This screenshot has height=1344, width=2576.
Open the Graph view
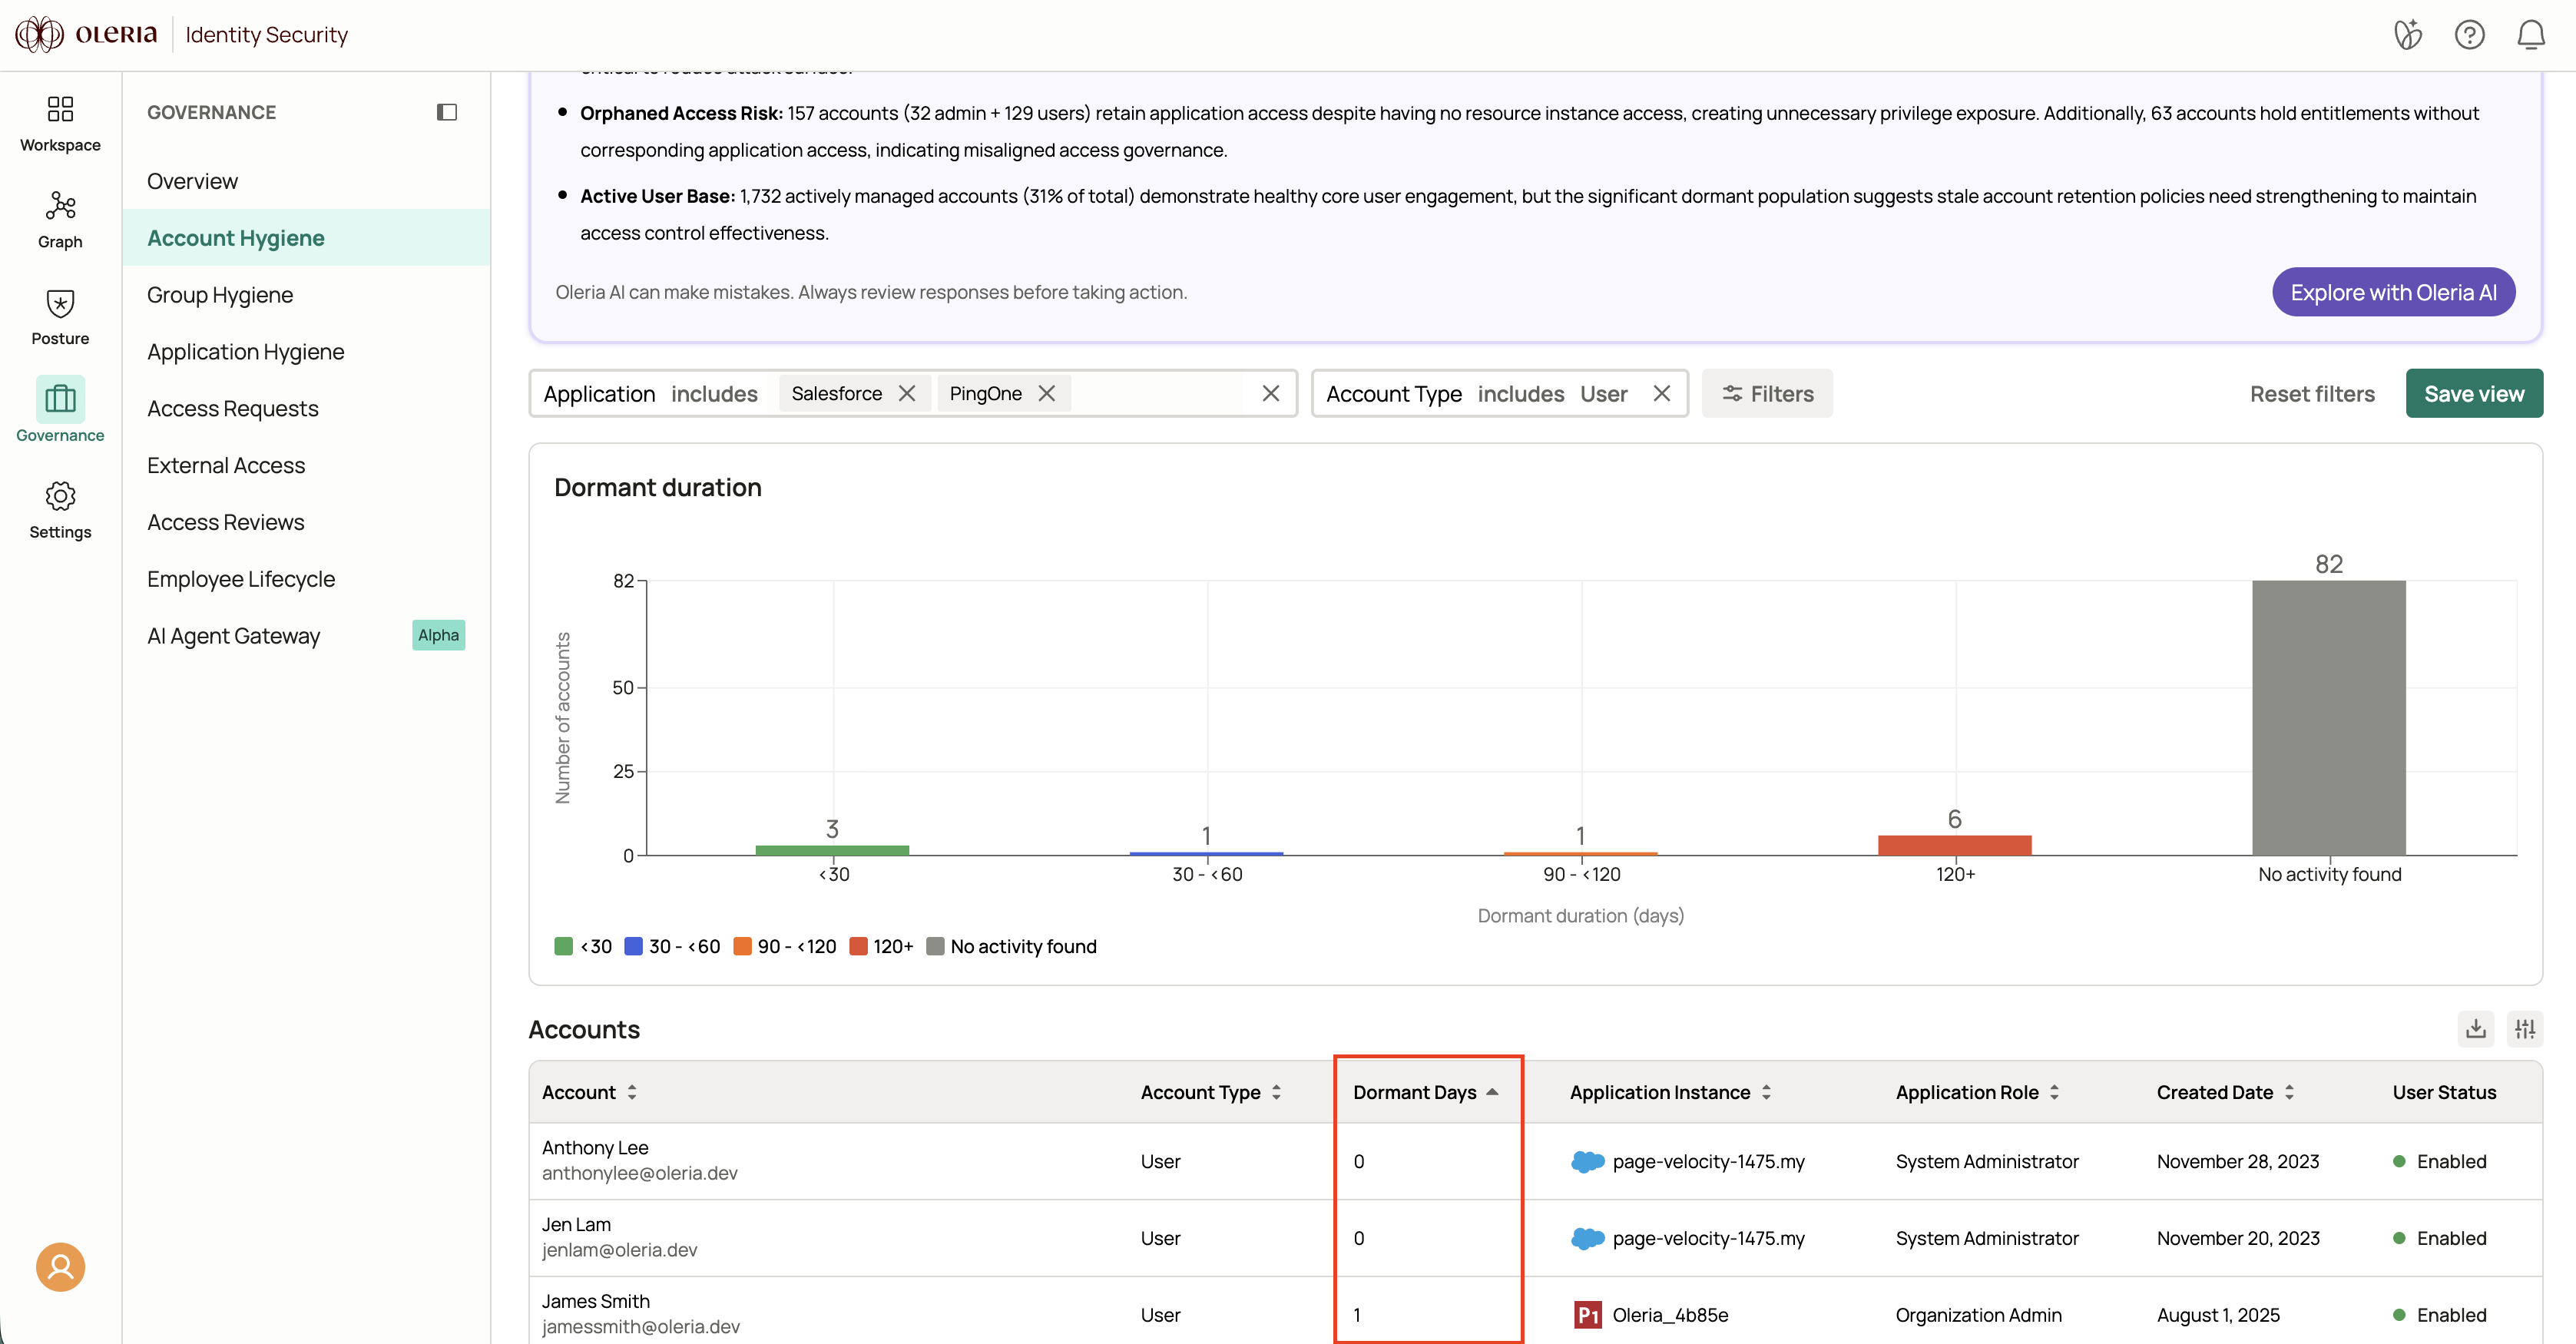(x=60, y=221)
